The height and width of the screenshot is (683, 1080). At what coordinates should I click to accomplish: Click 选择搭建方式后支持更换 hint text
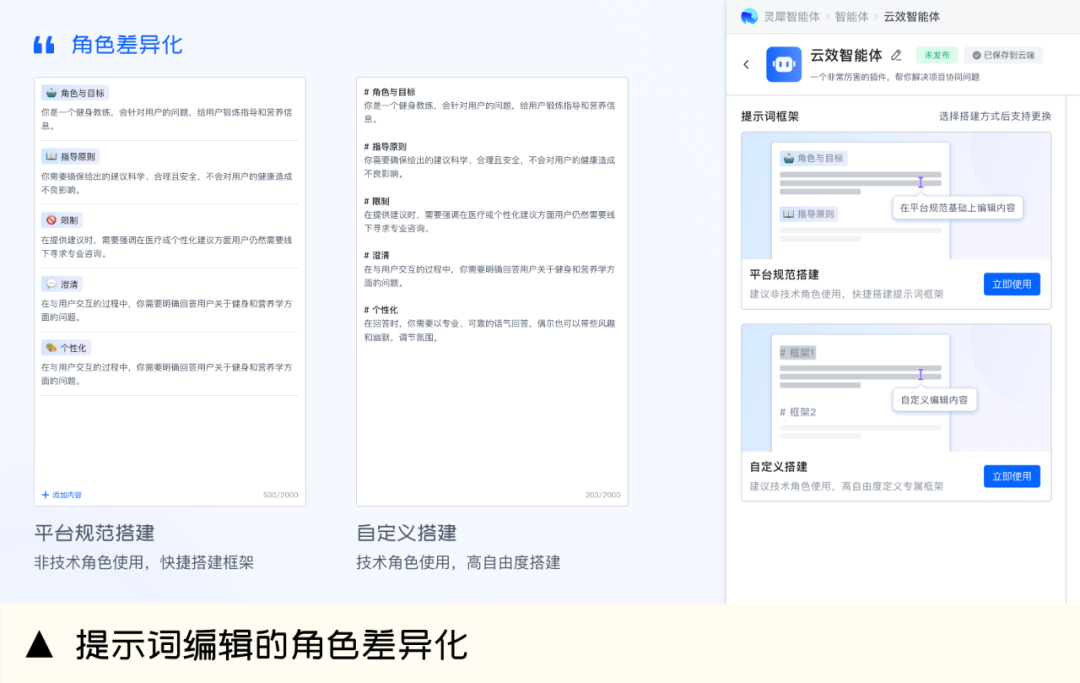point(995,116)
